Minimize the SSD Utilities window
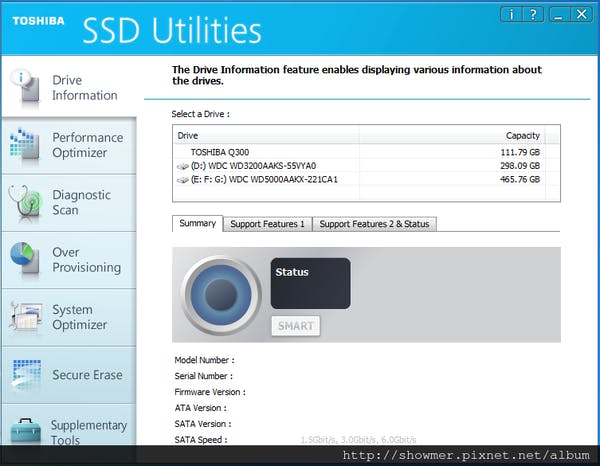Viewport: 600px width, 466px height. coord(560,13)
